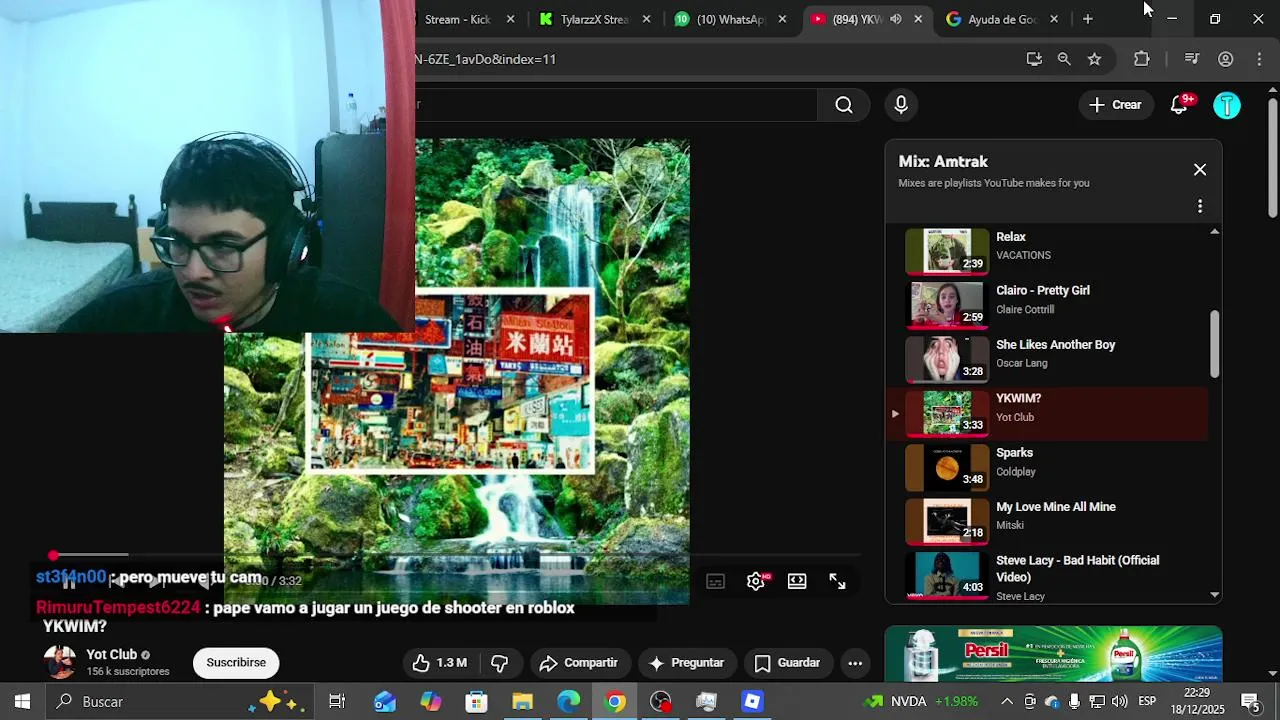Open the Chrome three-dot menu
This screenshot has width=1280, height=720.
1259,59
